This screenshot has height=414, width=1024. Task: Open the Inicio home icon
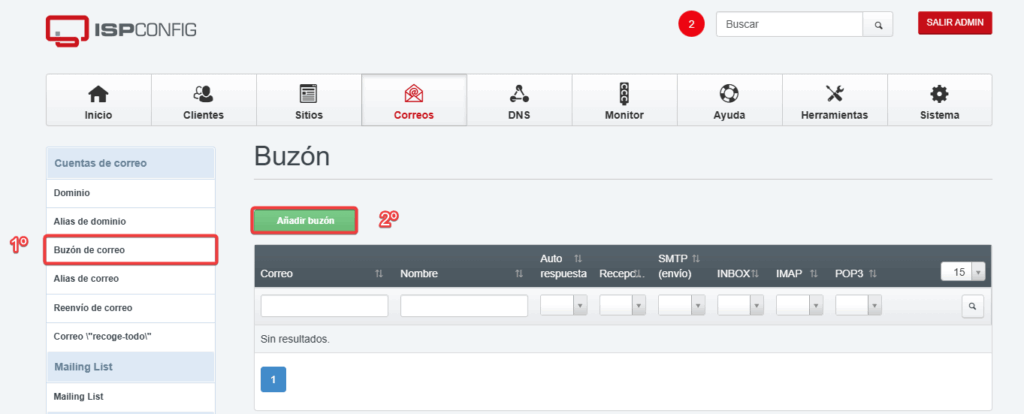tap(99, 95)
